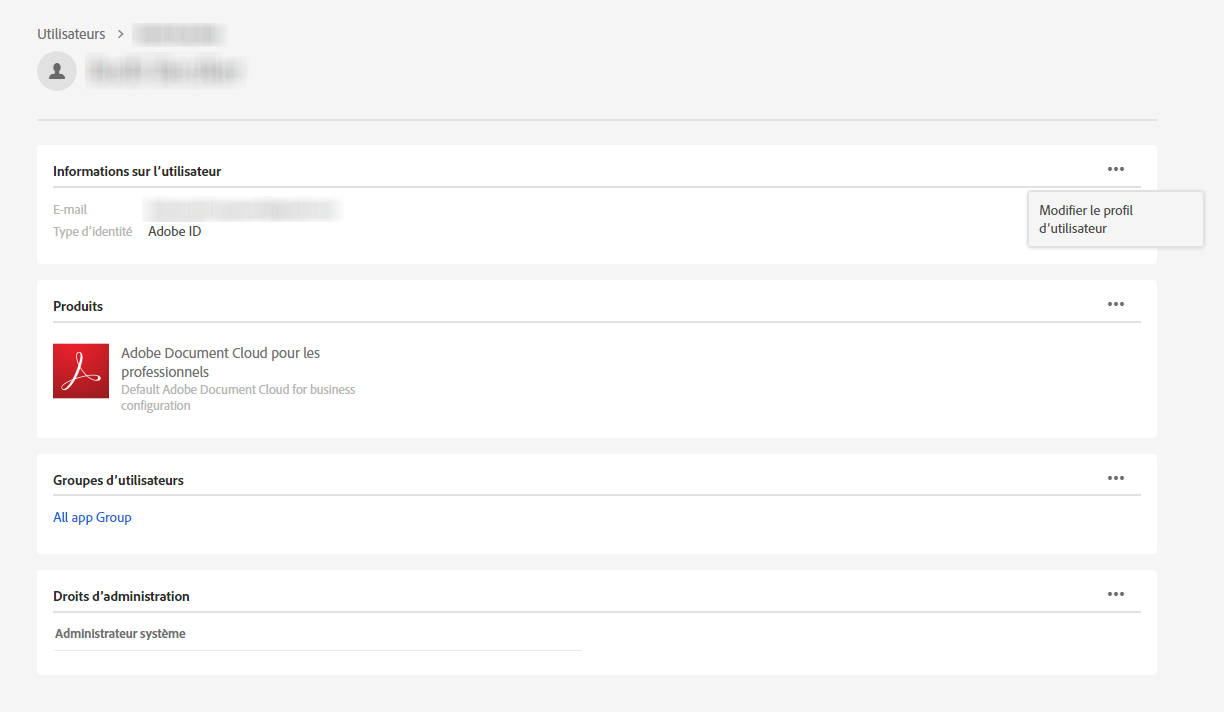Viewport: 1224px width, 712px height.
Task: Open the Informations sur l'utilisateur three-dot menu
Action: [x=1116, y=169]
